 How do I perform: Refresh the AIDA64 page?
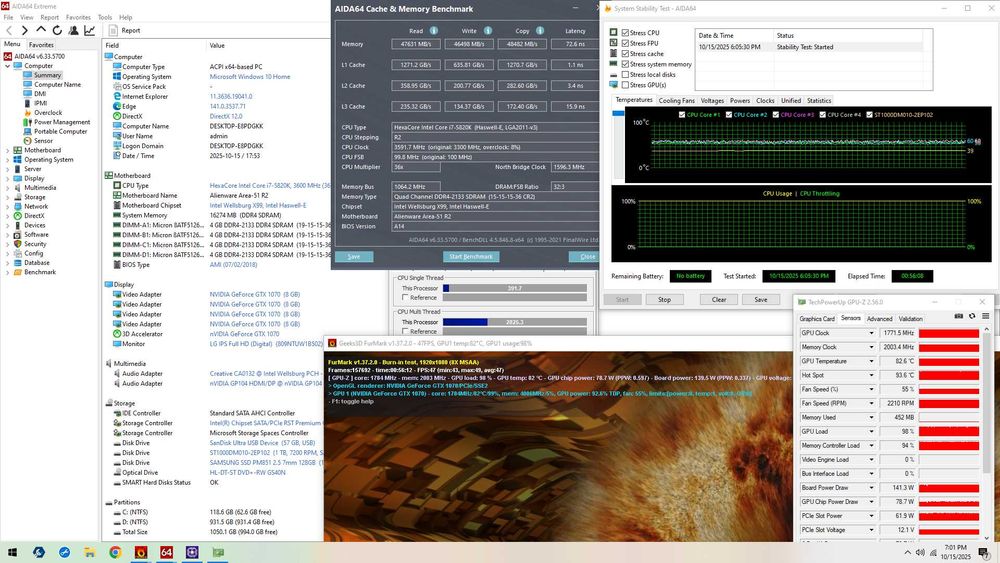(57, 30)
